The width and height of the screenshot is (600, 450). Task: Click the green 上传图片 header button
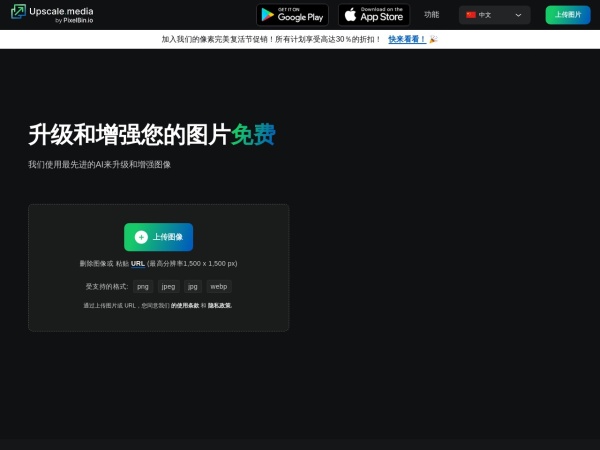[x=568, y=15]
